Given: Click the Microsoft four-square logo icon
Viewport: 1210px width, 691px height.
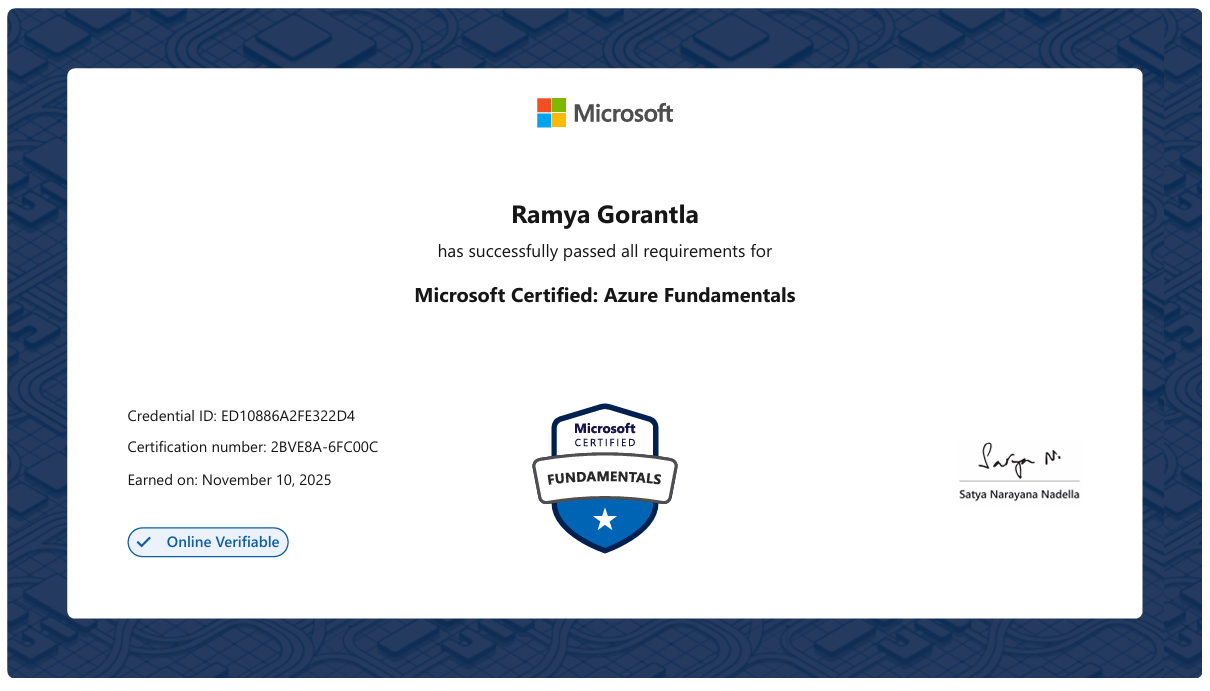Looking at the screenshot, I should (x=551, y=113).
